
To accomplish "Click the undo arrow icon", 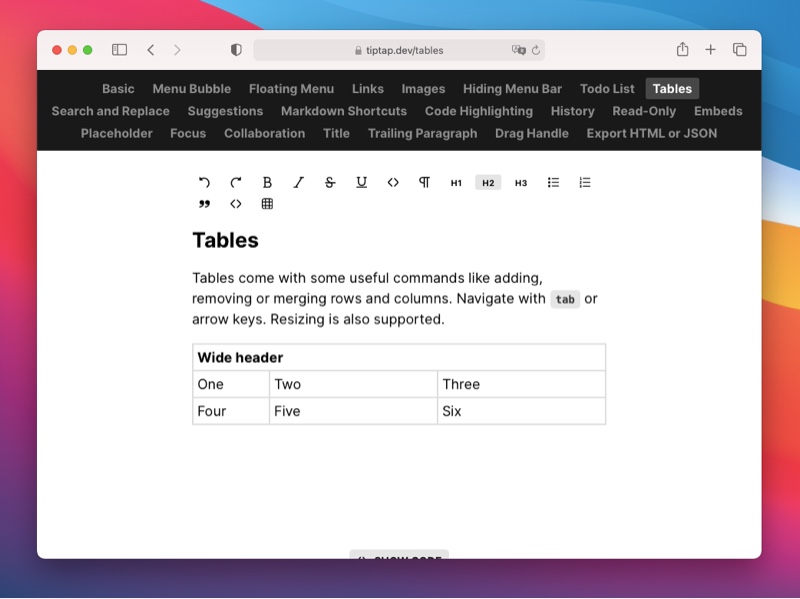I will (x=204, y=182).
